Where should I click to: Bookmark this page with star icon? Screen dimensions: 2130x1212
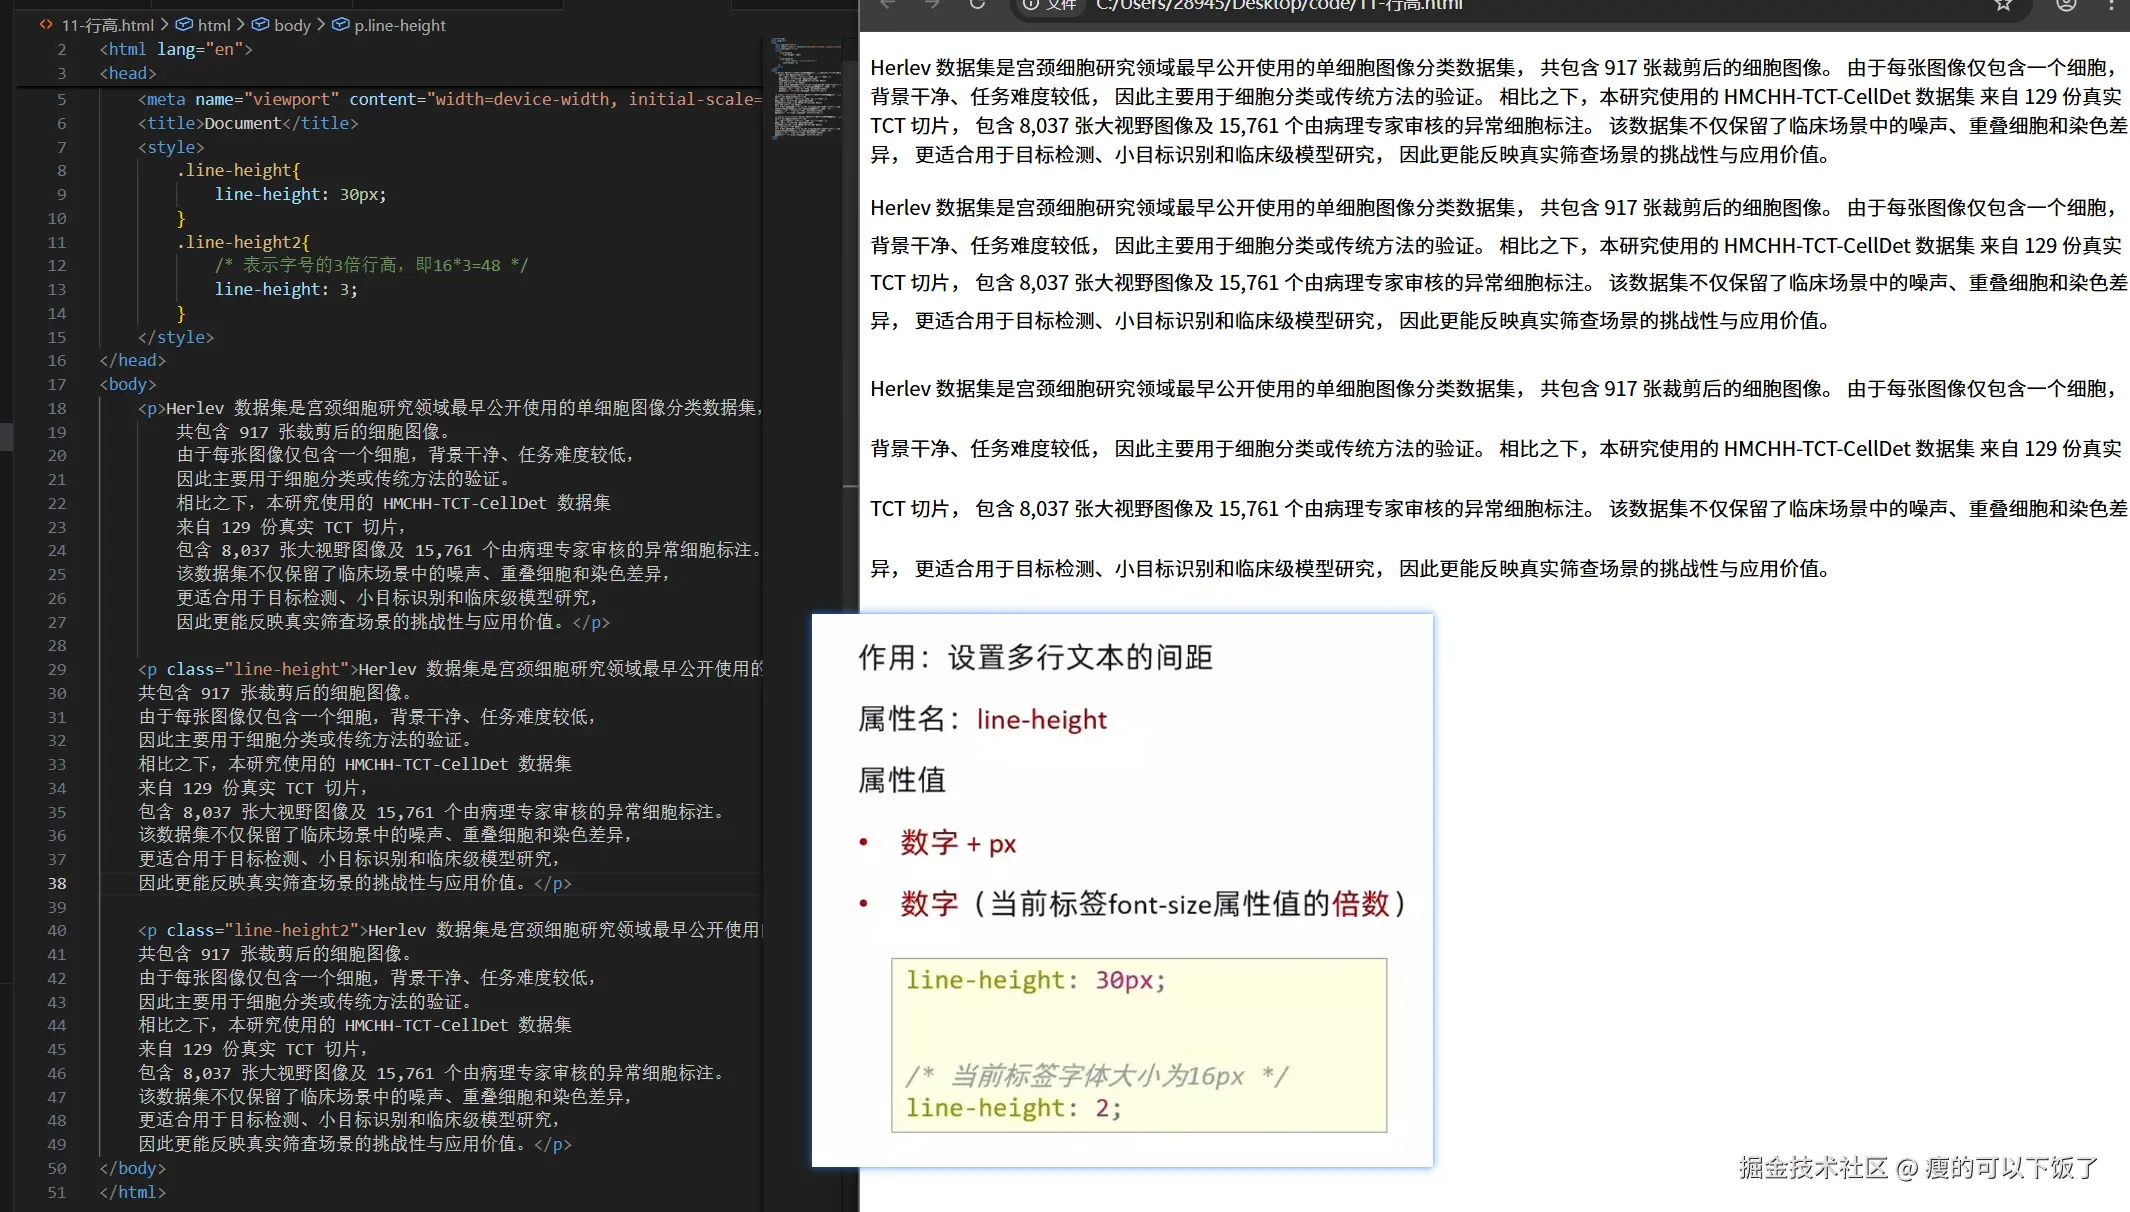click(2003, 5)
